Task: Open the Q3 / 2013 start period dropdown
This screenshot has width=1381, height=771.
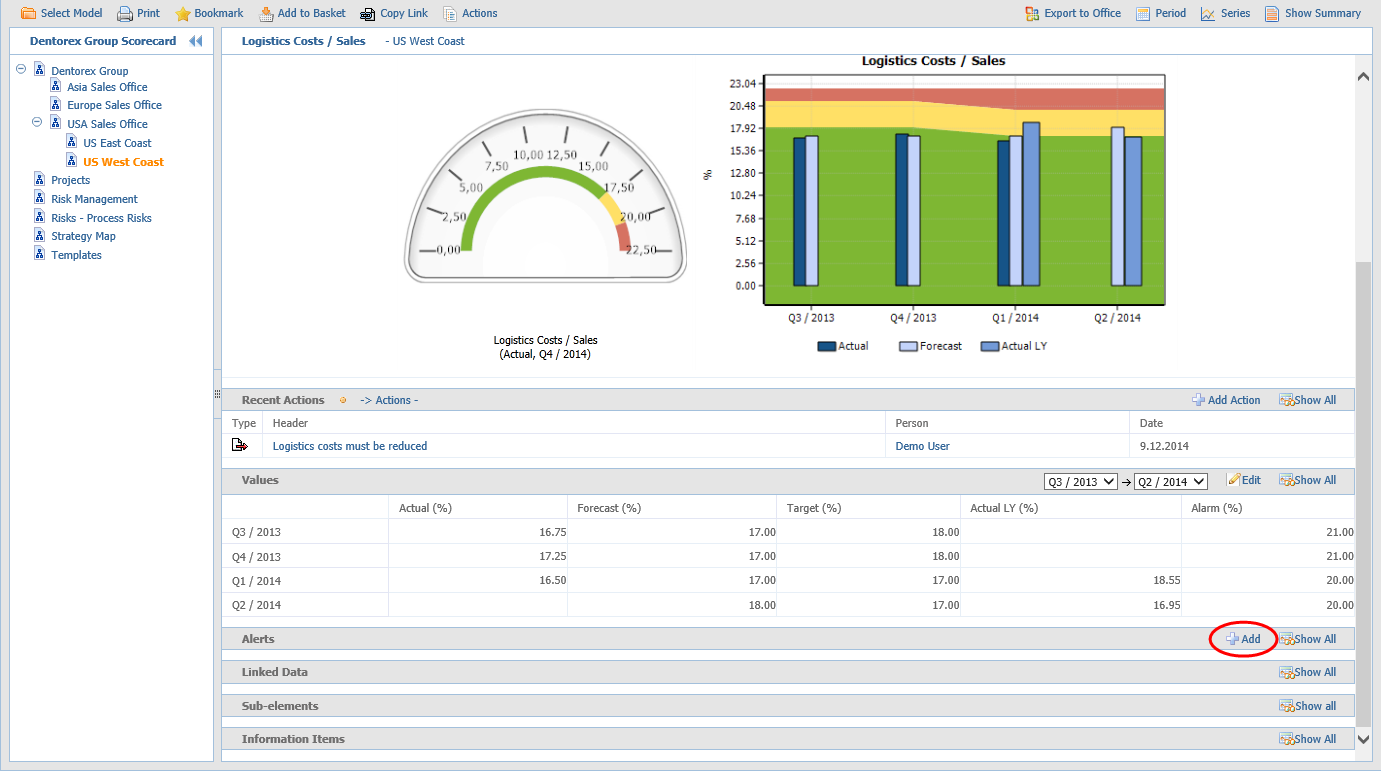Action: [x=1080, y=481]
